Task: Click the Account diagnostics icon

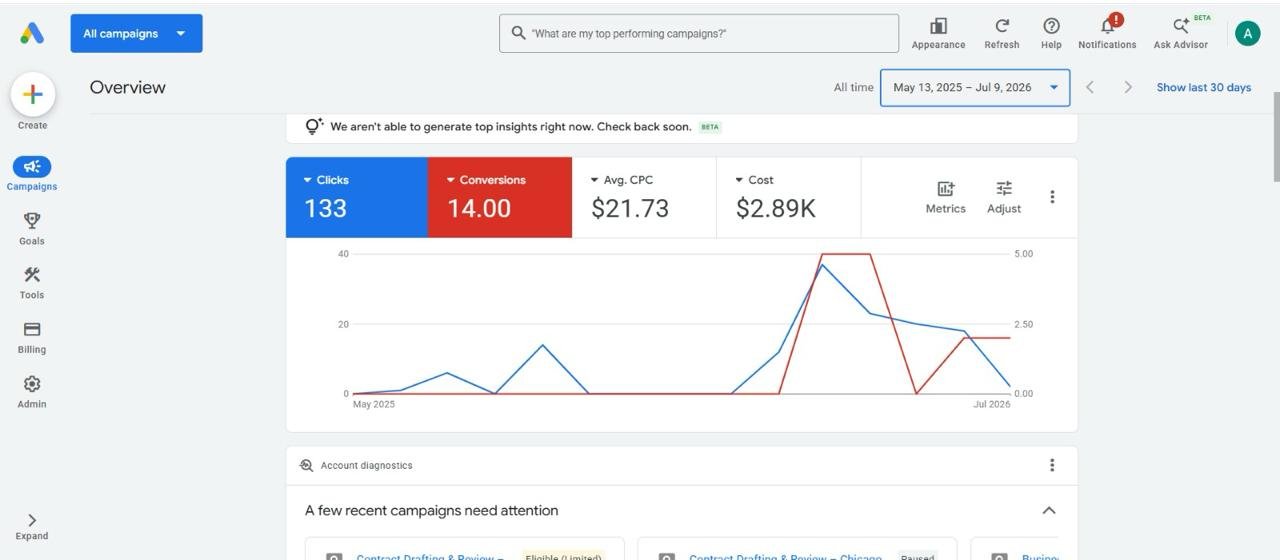Action: [x=307, y=465]
